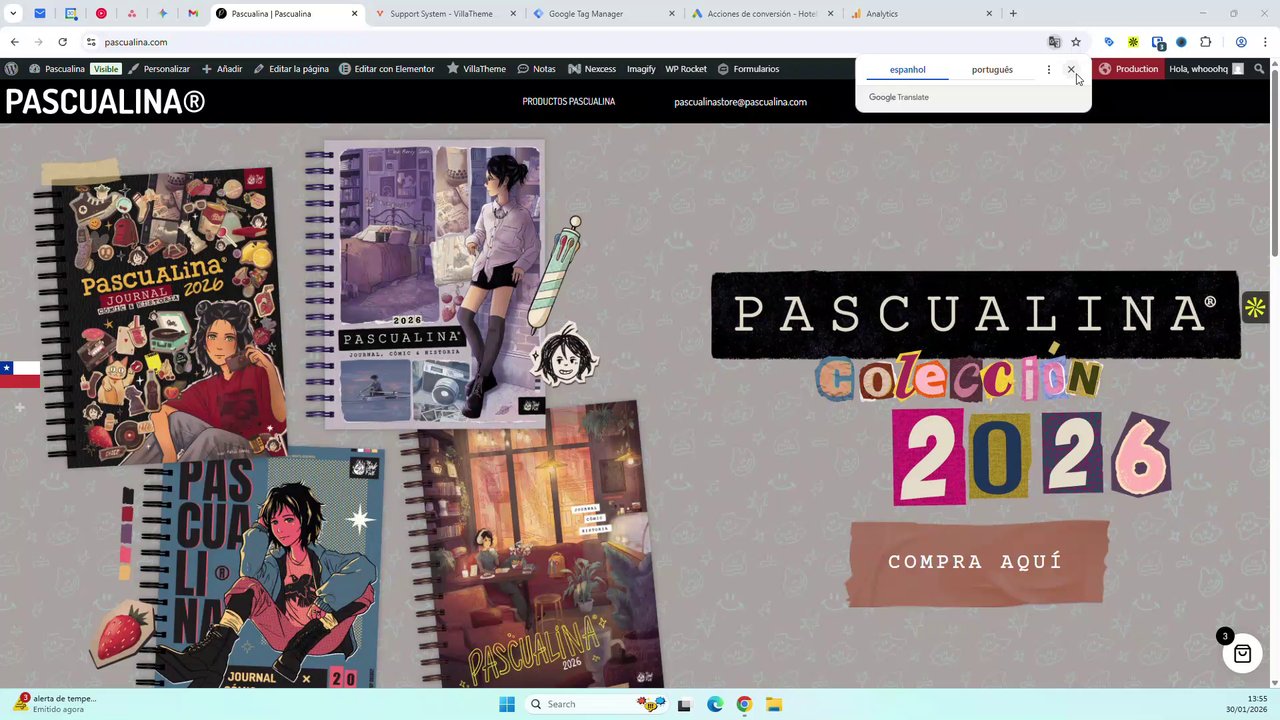
Task: Click the Visible status badge
Action: [x=105, y=69]
